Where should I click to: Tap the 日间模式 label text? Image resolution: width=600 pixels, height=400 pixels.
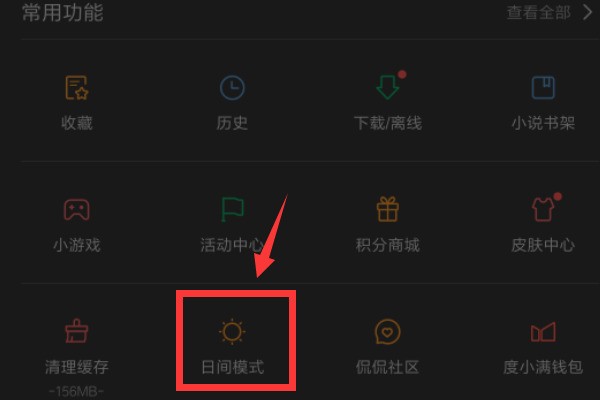click(233, 367)
